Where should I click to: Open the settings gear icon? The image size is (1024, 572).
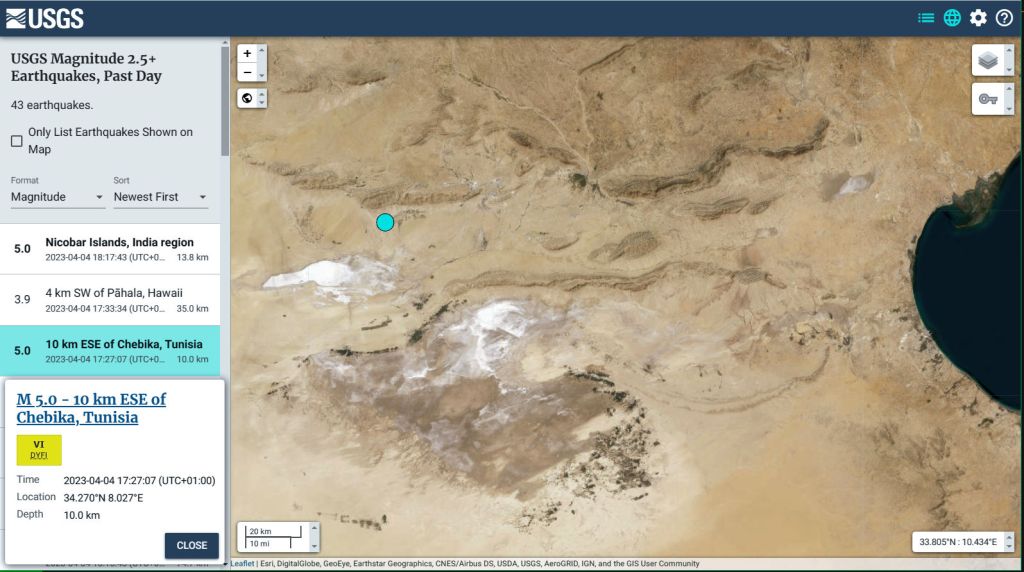click(x=978, y=18)
